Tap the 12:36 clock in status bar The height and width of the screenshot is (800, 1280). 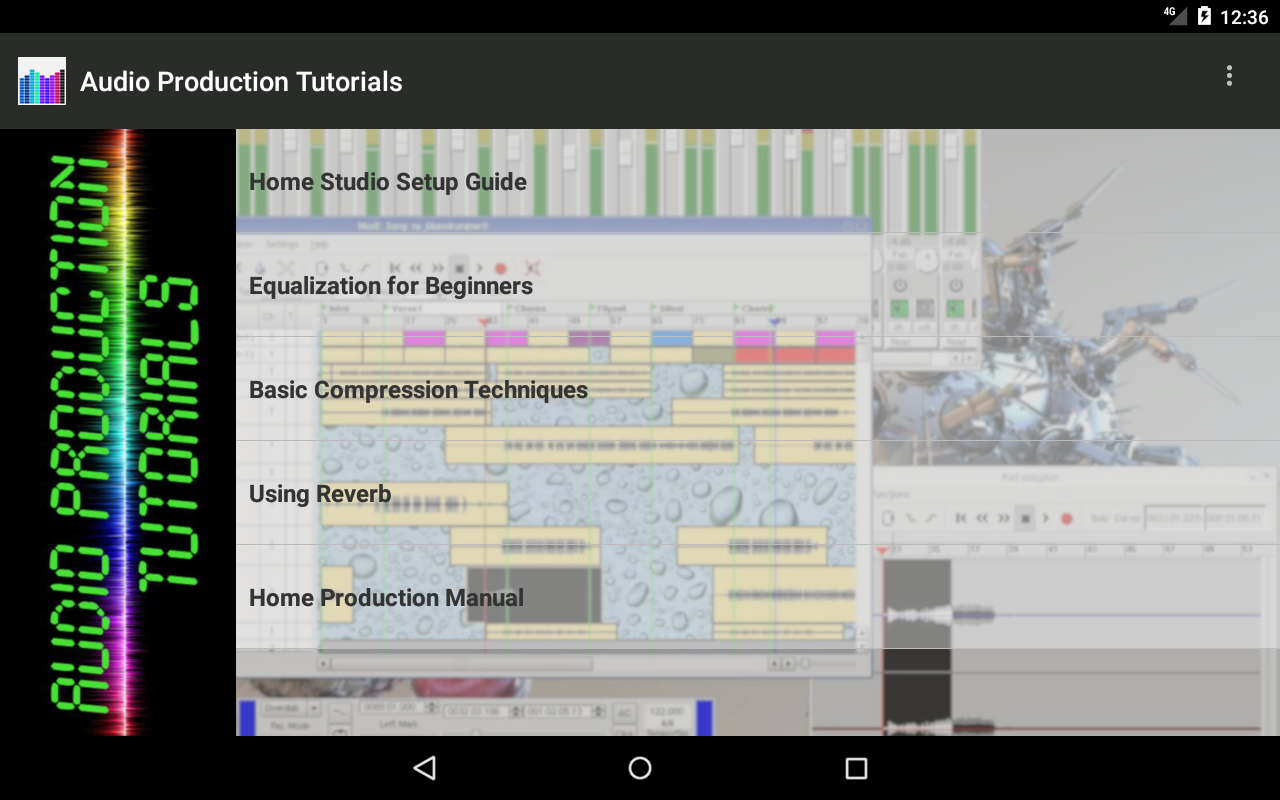coord(1244,17)
